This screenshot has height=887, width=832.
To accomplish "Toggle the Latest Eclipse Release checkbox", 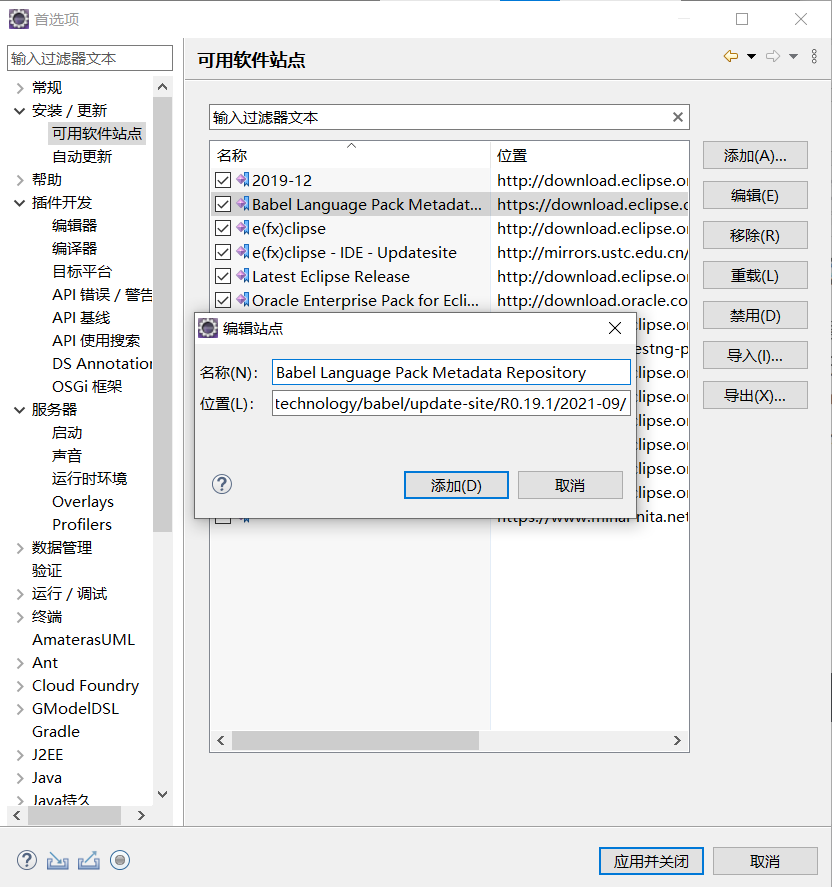I will (x=223, y=277).
